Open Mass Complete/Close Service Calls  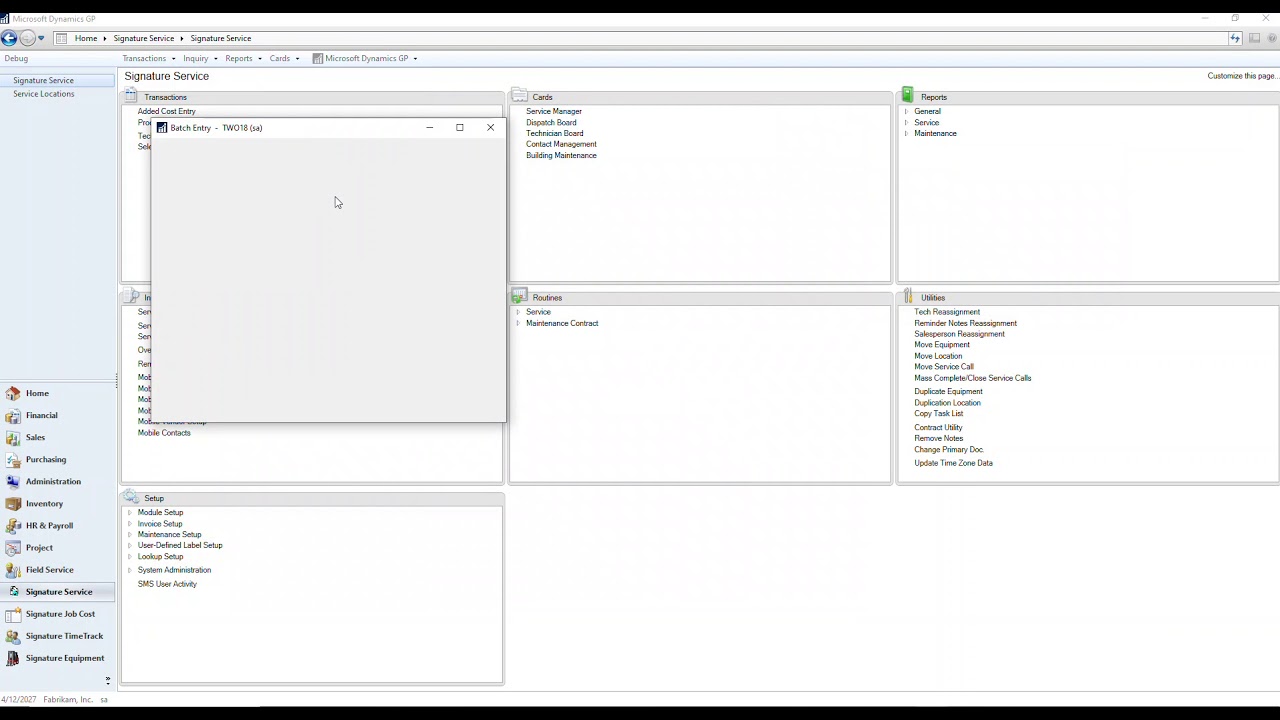973,378
